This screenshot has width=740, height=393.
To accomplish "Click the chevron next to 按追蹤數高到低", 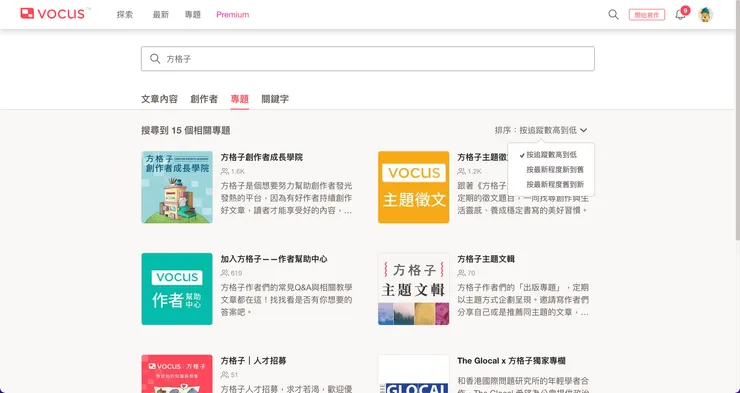I will click(x=584, y=130).
